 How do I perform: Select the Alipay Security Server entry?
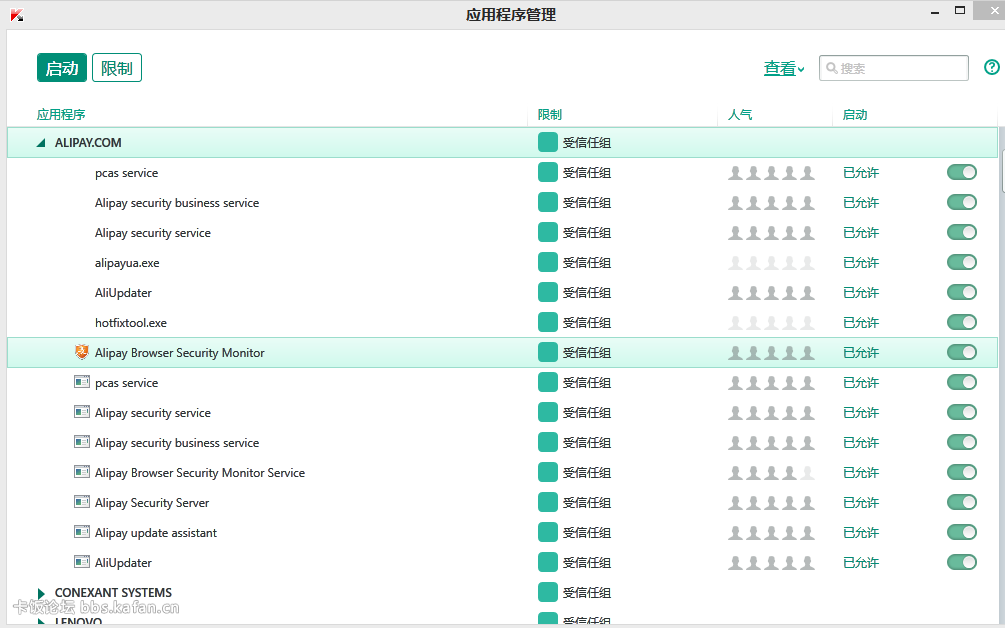[x=152, y=503]
